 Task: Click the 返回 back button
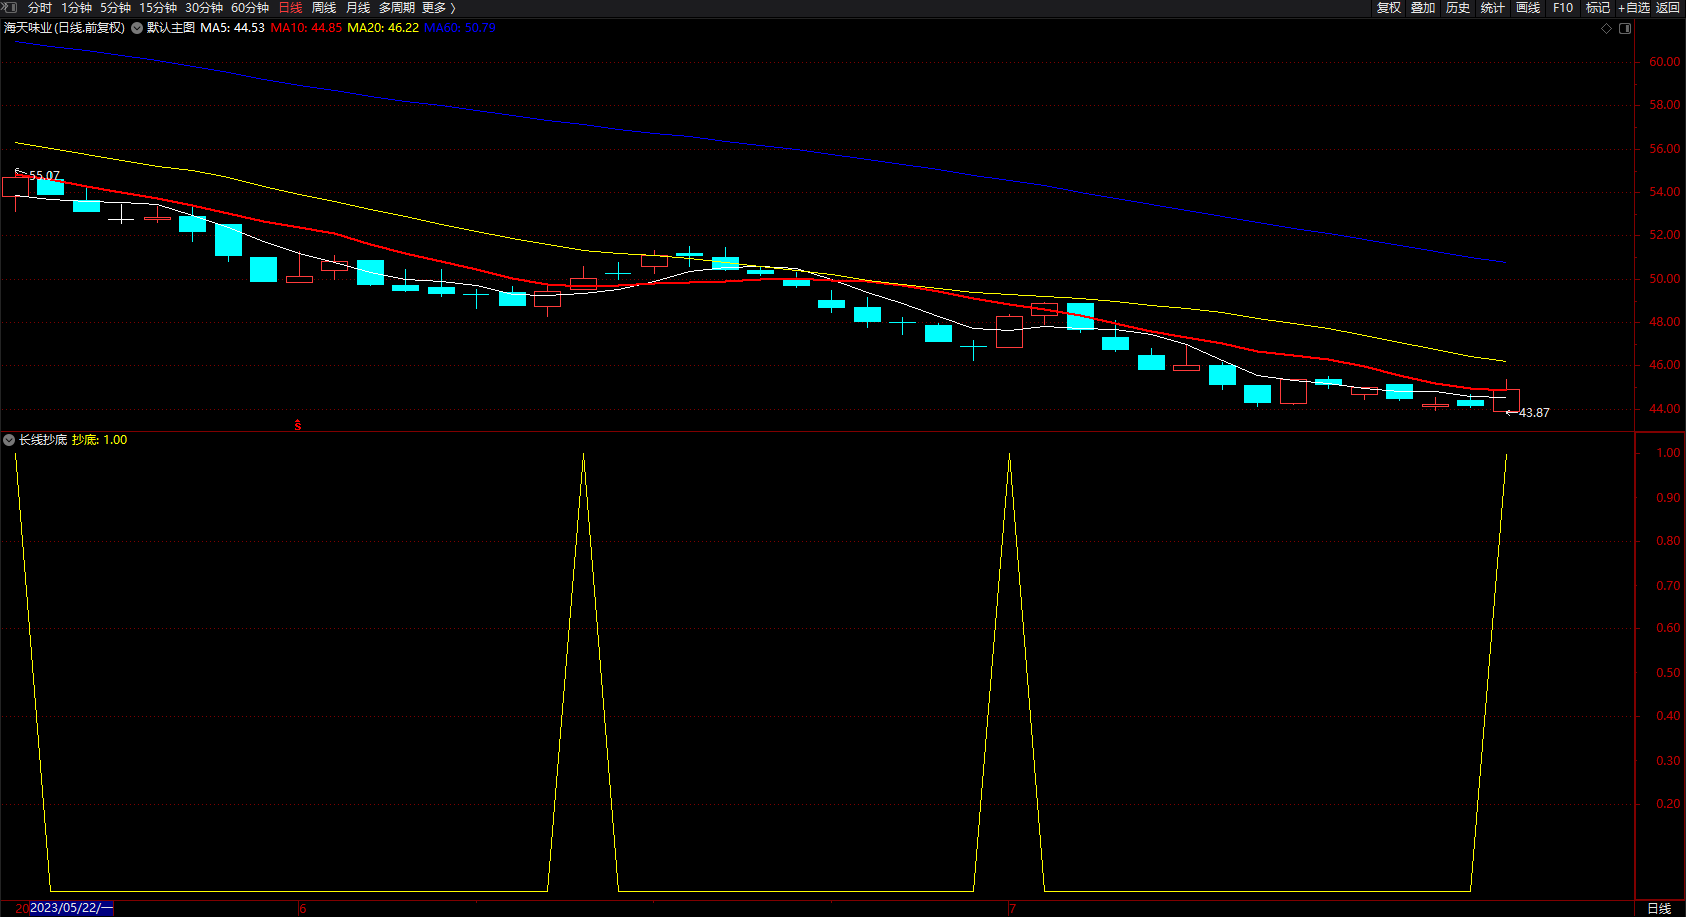click(x=1668, y=8)
